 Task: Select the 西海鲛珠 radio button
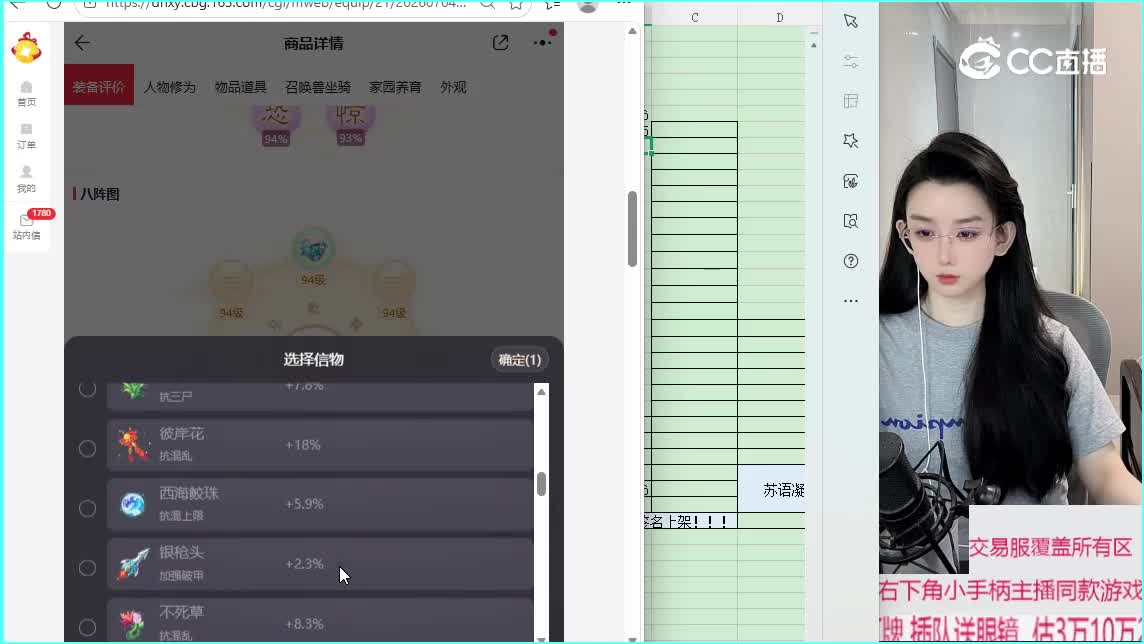(88, 508)
